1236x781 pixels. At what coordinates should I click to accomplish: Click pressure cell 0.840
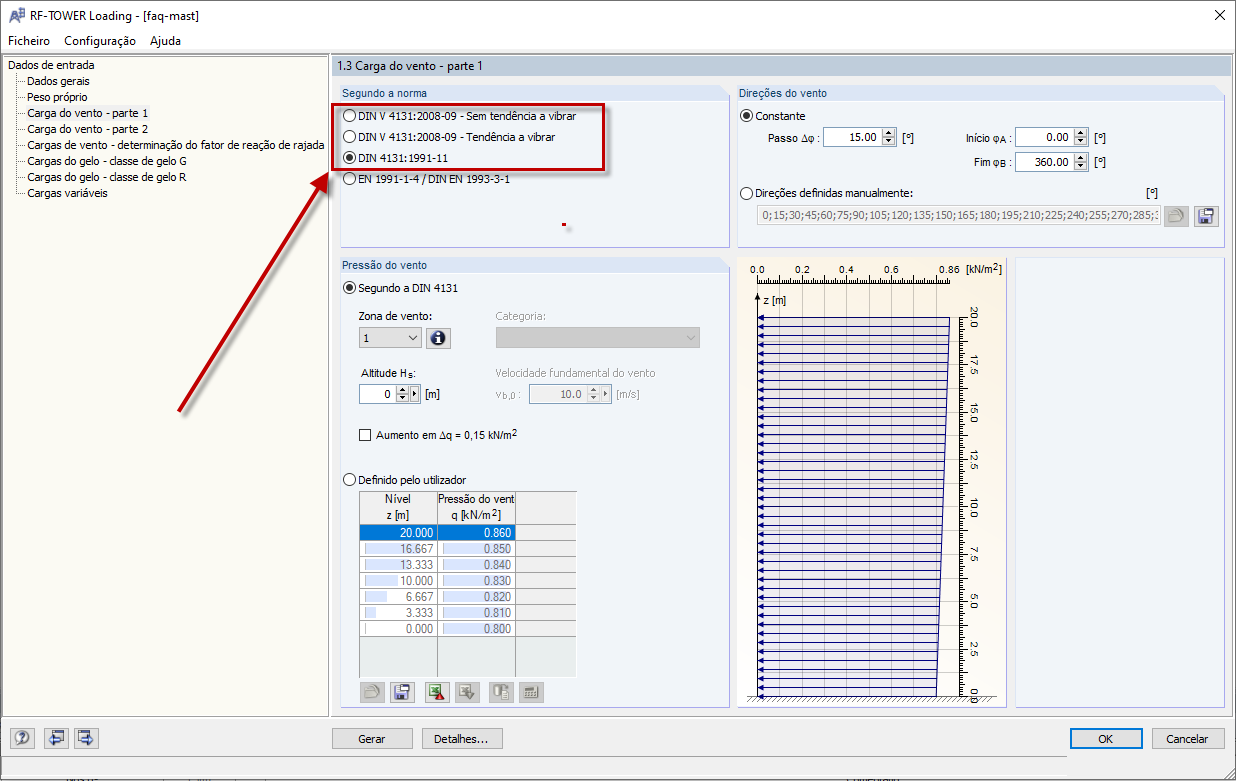point(476,565)
